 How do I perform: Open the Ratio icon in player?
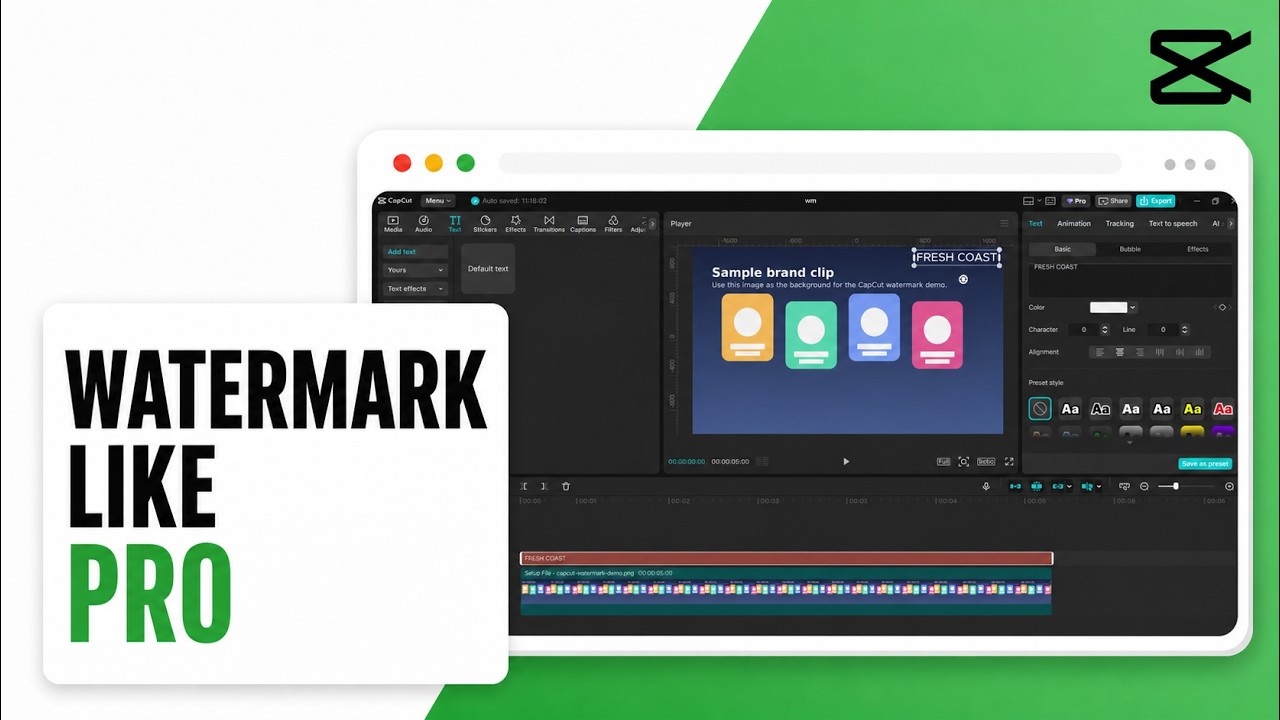986,461
